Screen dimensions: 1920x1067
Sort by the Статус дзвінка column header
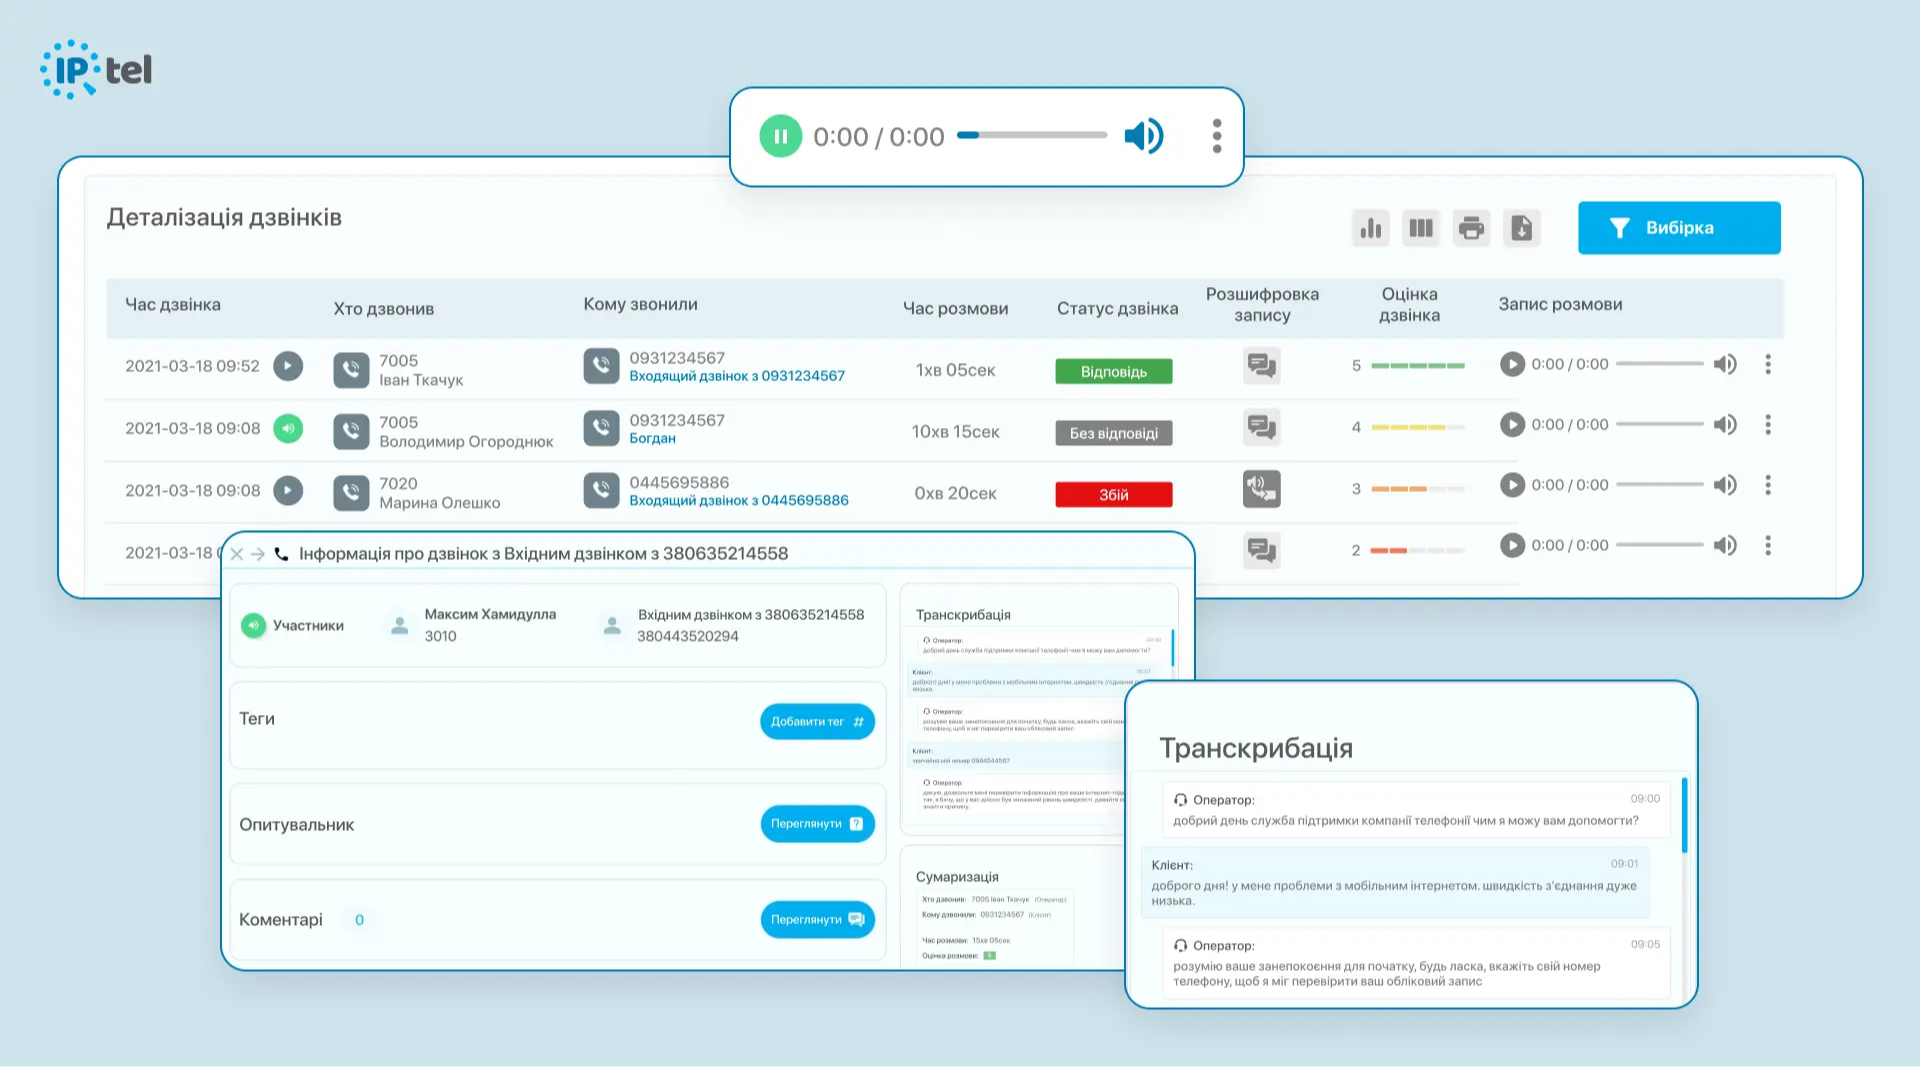pyautogui.click(x=1117, y=309)
